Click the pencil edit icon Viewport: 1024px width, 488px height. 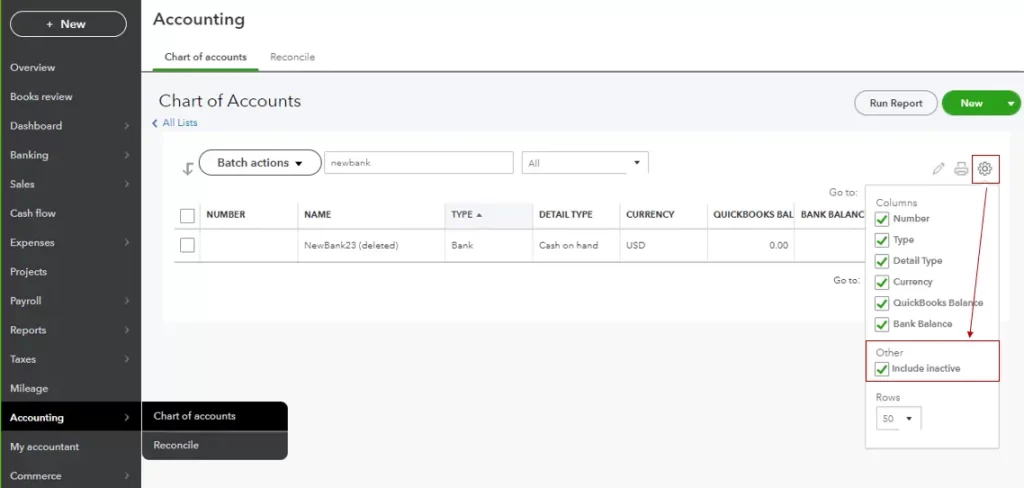pyautogui.click(x=938, y=169)
